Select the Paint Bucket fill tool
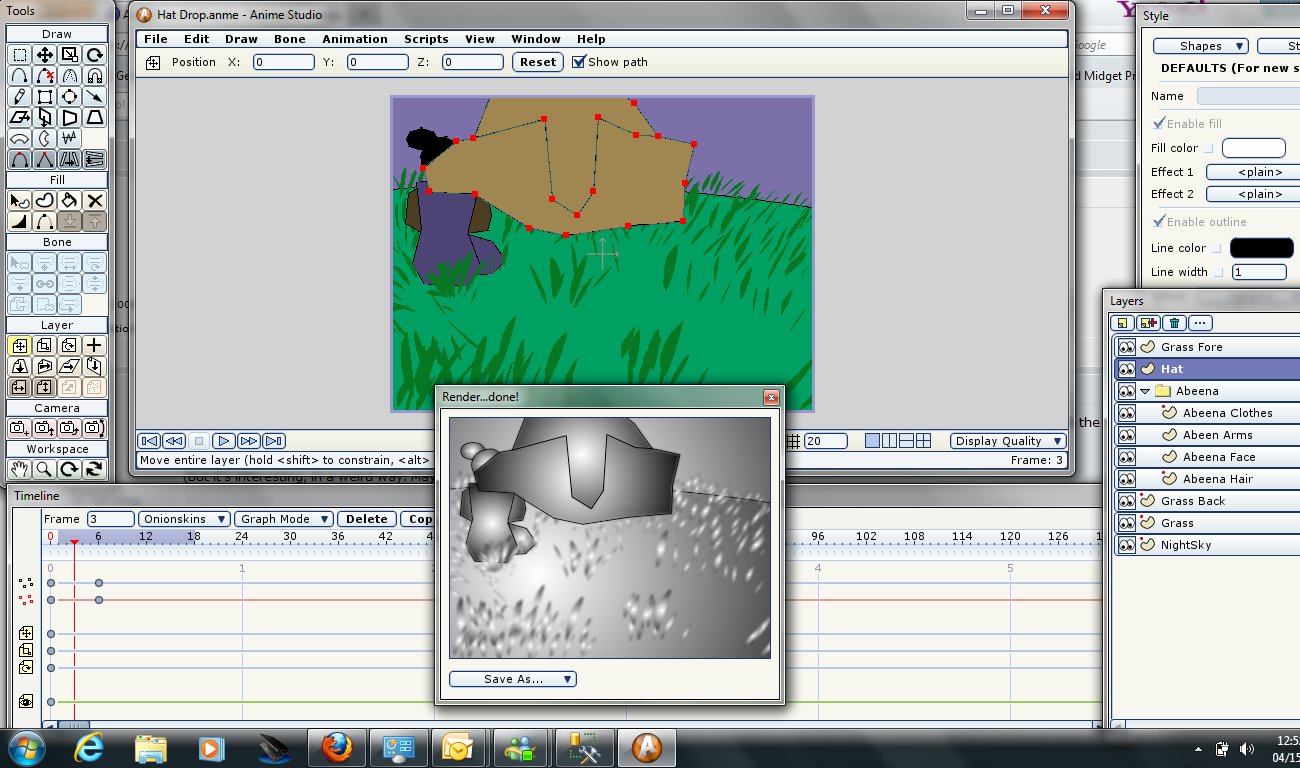Image resolution: width=1300 pixels, height=768 pixels. pos(69,201)
